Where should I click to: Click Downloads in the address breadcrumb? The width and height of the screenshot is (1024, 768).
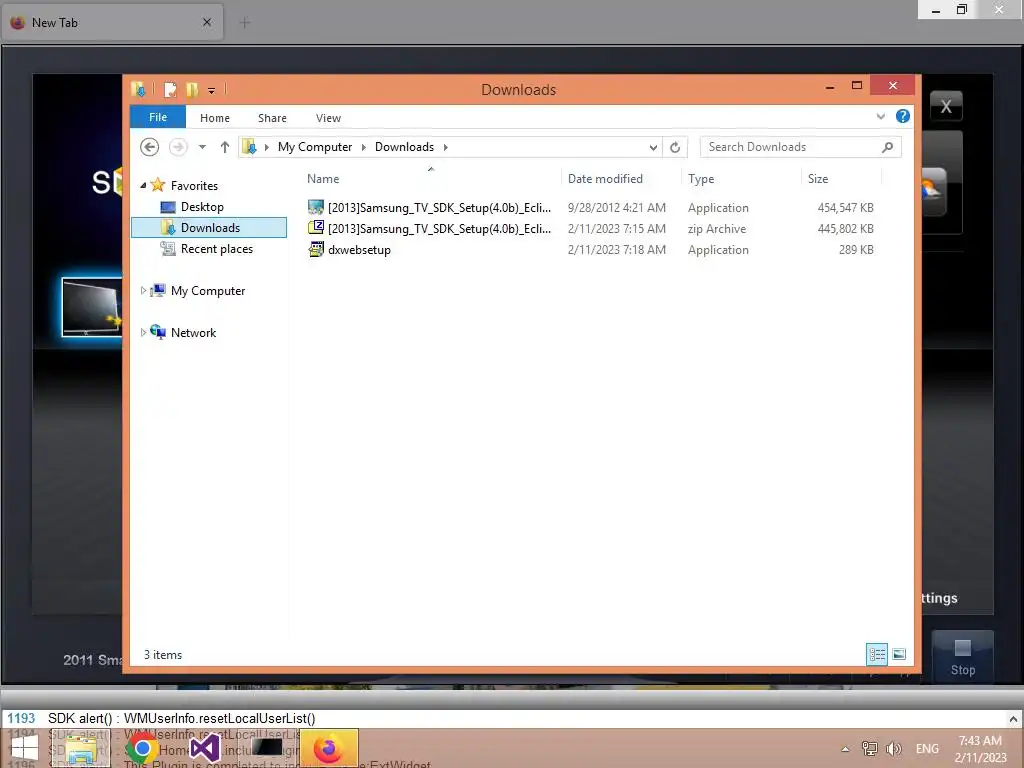[x=404, y=147]
